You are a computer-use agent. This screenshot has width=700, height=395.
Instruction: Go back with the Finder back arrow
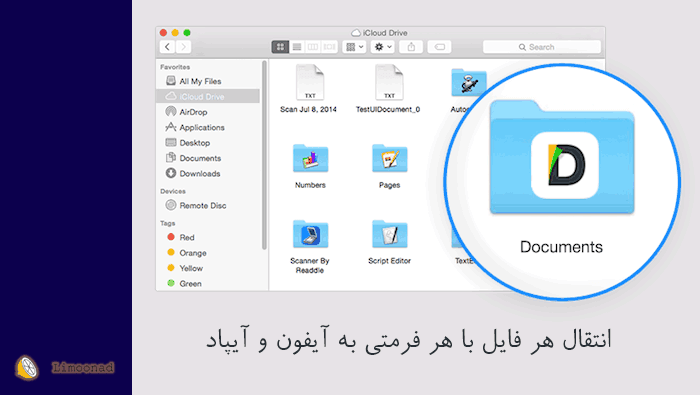tap(167, 47)
